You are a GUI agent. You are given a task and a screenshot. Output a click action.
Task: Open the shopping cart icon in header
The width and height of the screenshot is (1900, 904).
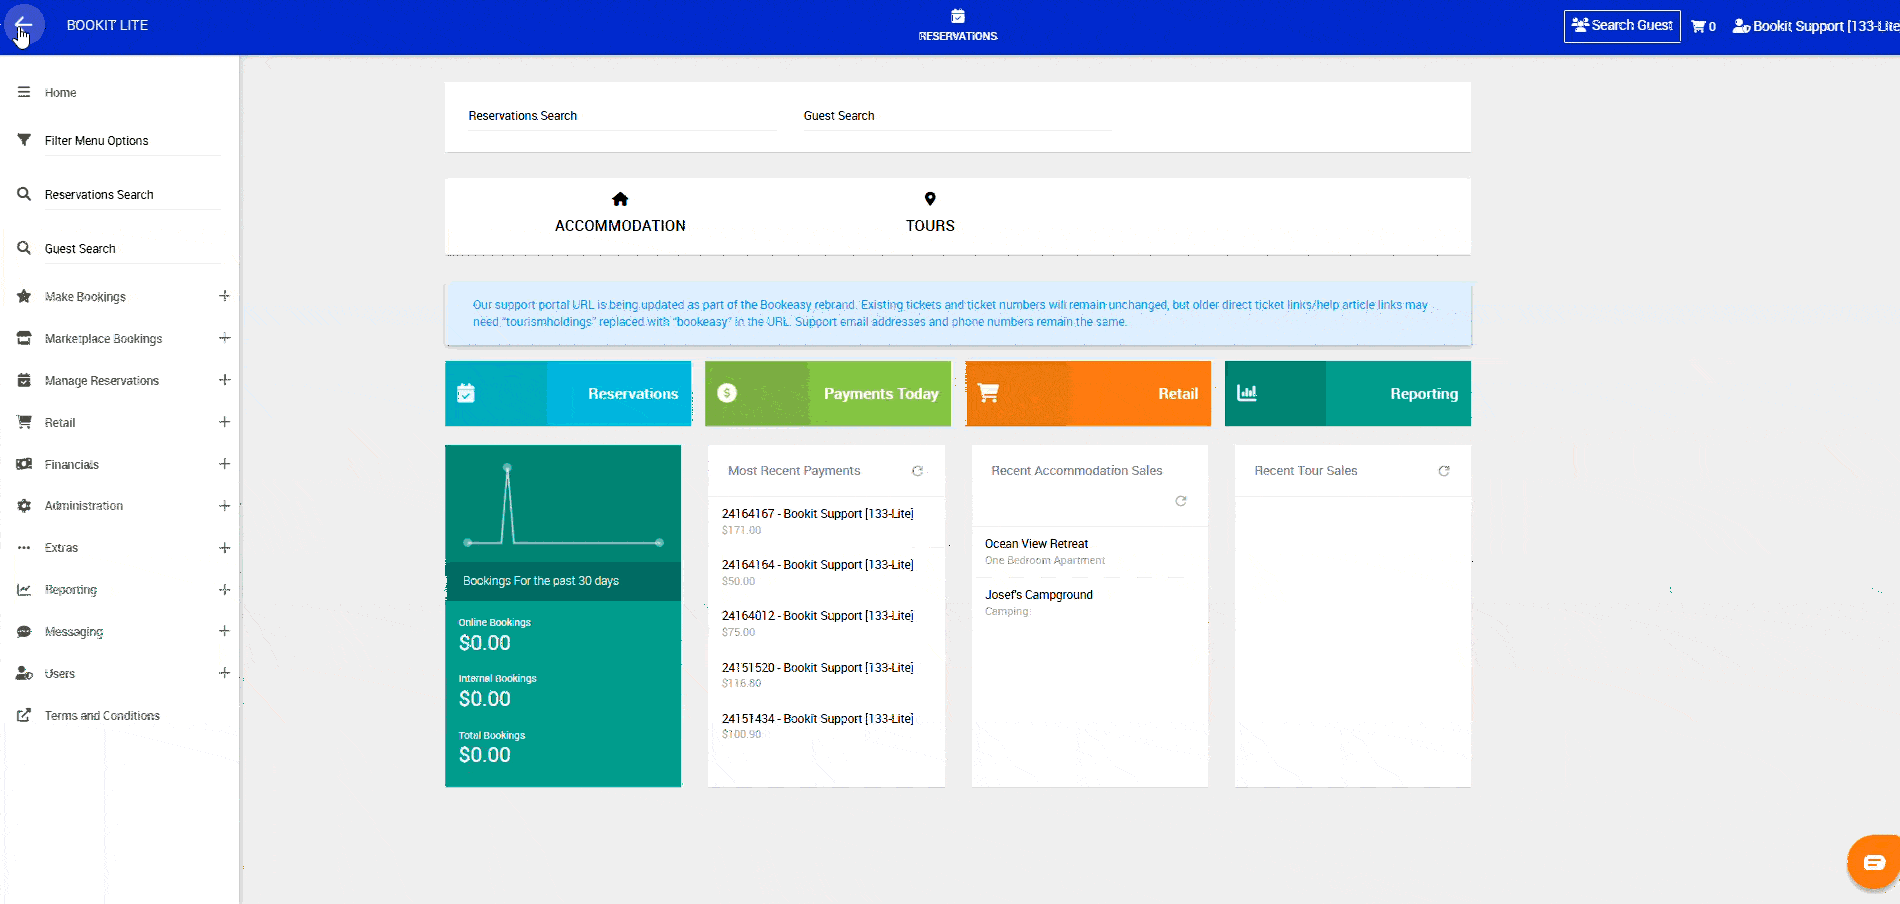(1698, 27)
